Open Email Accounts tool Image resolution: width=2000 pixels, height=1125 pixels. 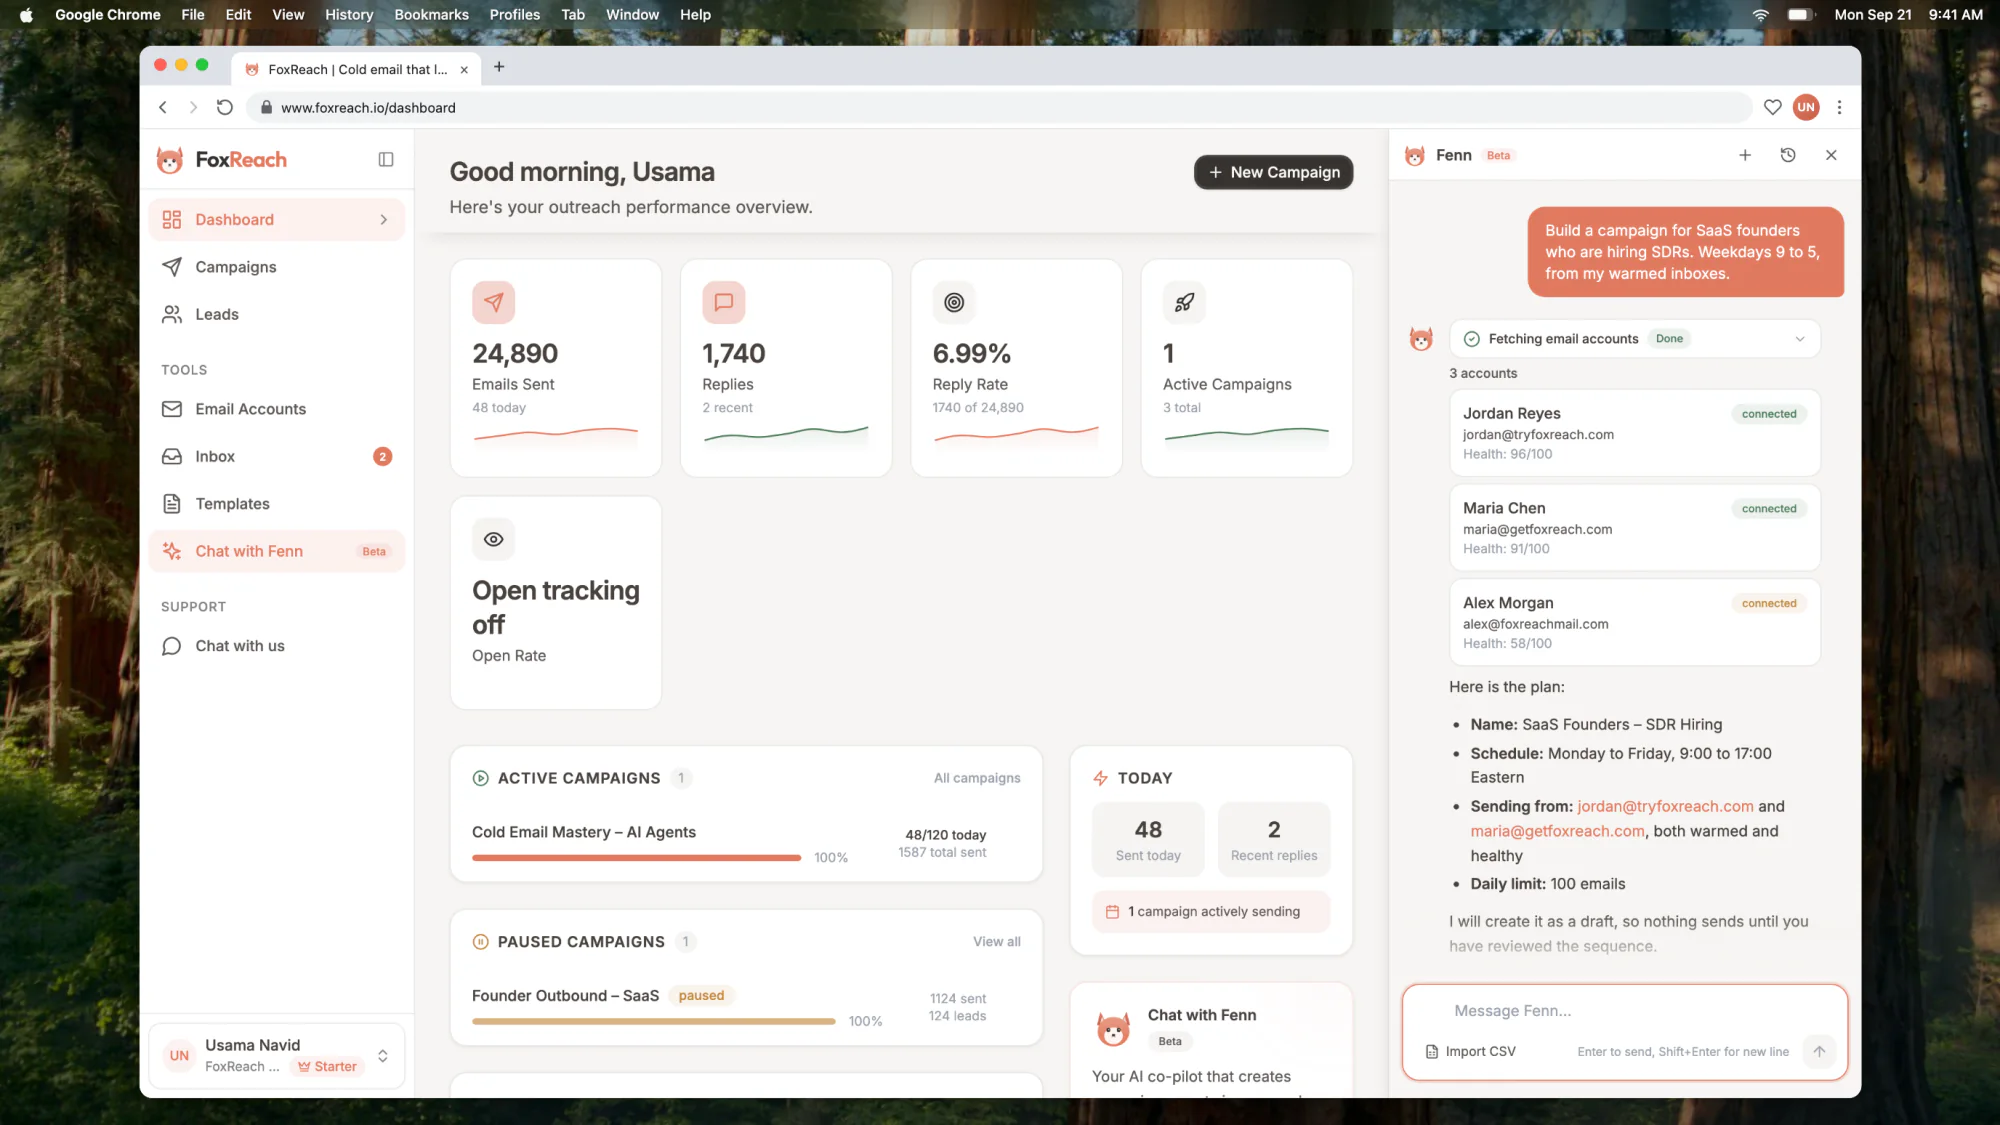click(277, 409)
